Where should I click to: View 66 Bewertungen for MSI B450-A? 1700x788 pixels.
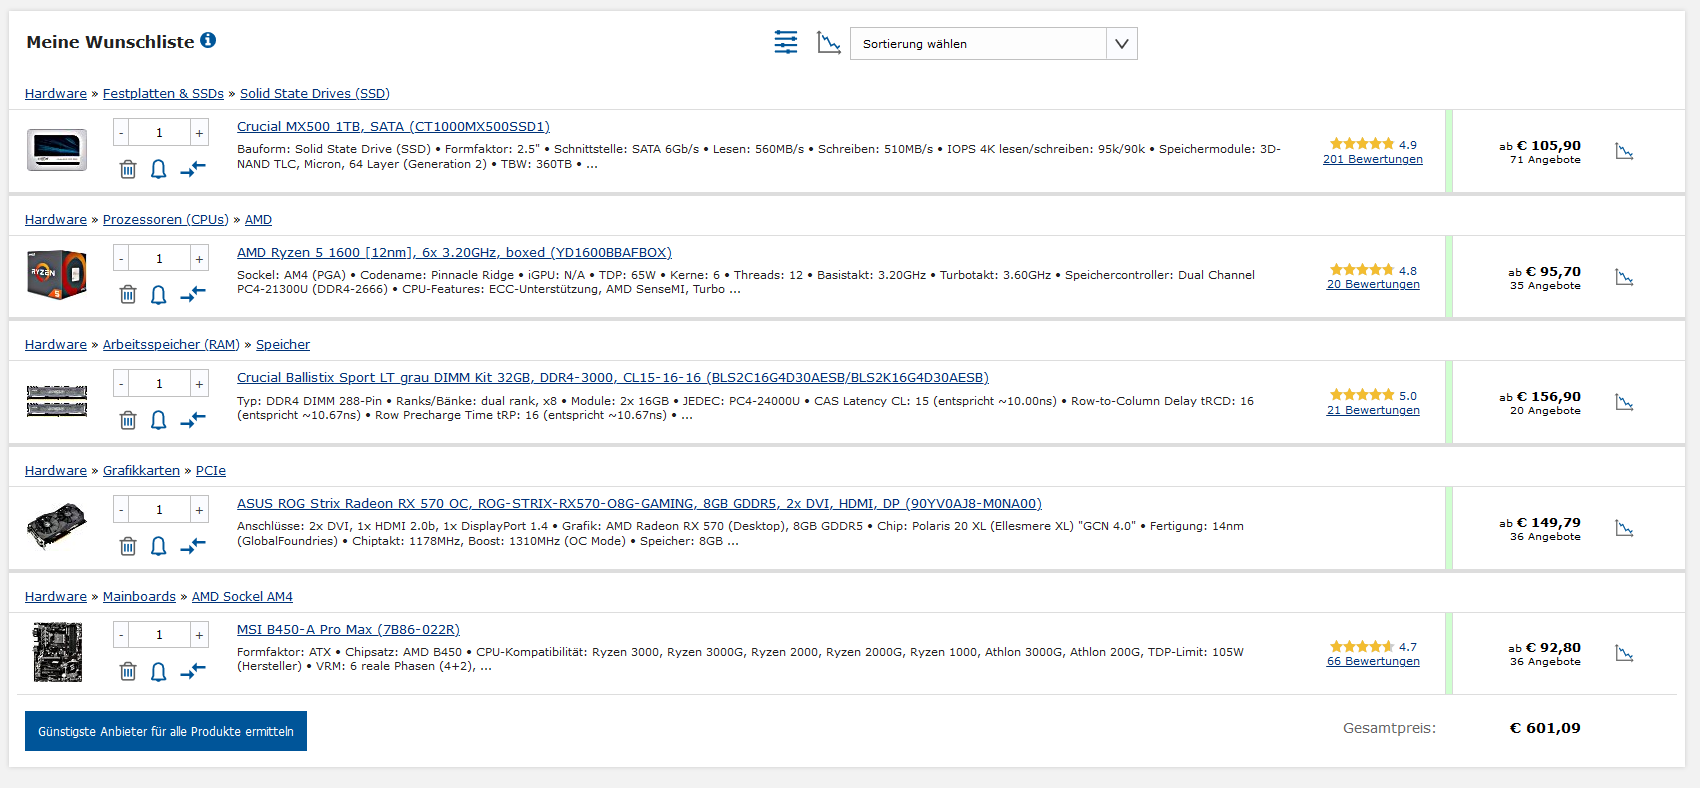coord(1373,661)
